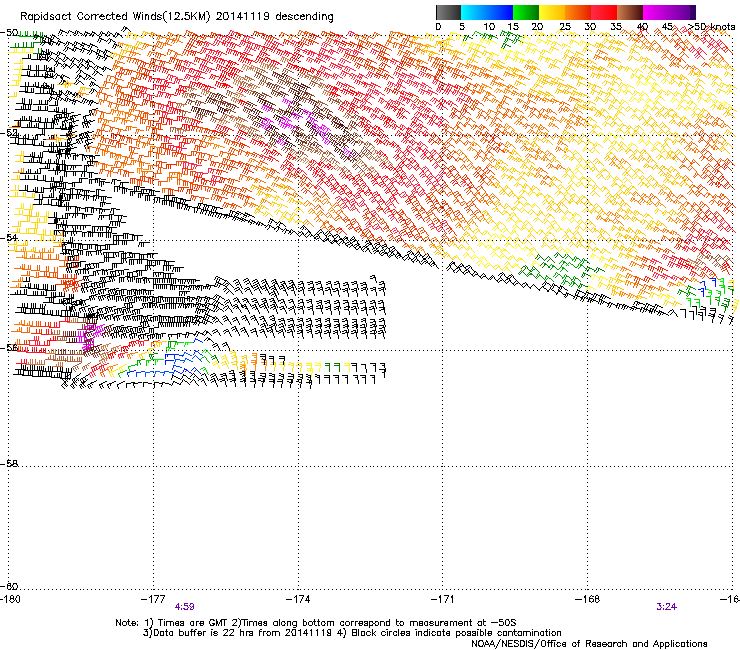This screenshot has height=650, width=740.
Task: Pick the orange 25-30 knots legend segment
Action: pos(578,12)
